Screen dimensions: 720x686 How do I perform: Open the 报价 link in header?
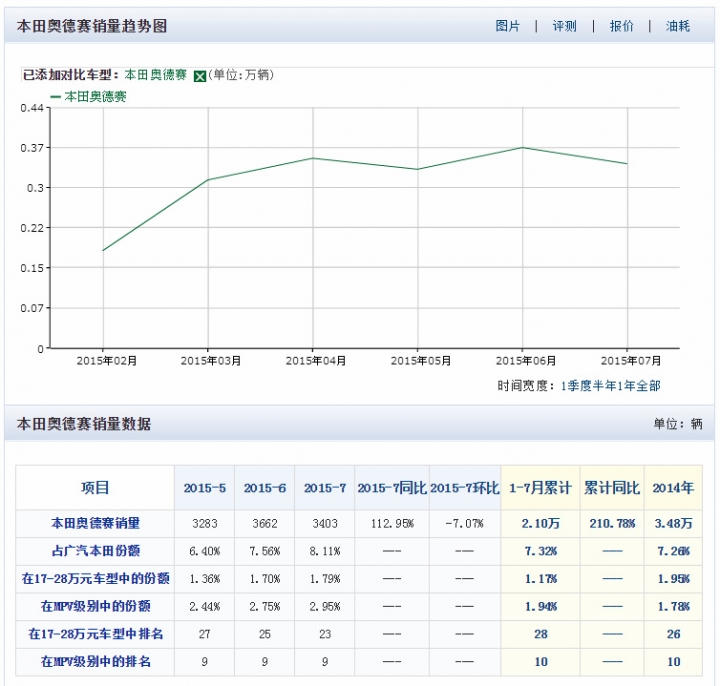621,26
